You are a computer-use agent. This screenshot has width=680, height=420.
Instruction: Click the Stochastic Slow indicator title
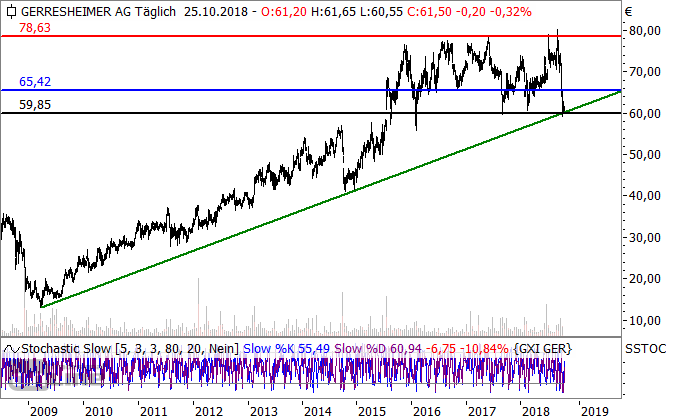coord(66,349)
